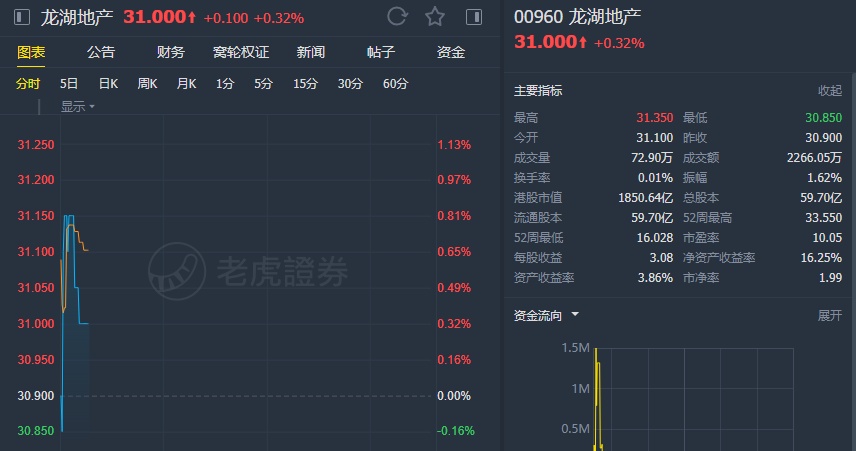
Task: Click the 今开 value 31.100
Action: pos(655,138)
